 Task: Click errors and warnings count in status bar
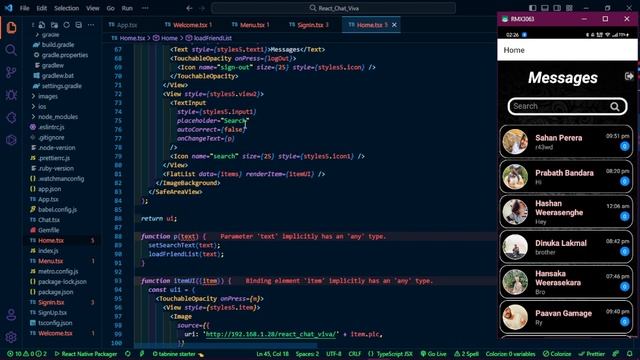coord(27,354)
